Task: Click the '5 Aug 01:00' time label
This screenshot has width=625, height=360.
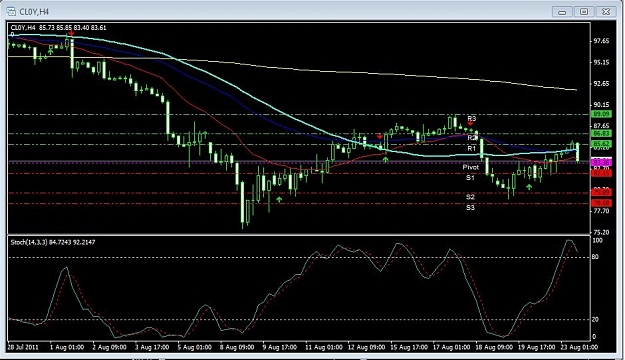Action: click(195, 347)
